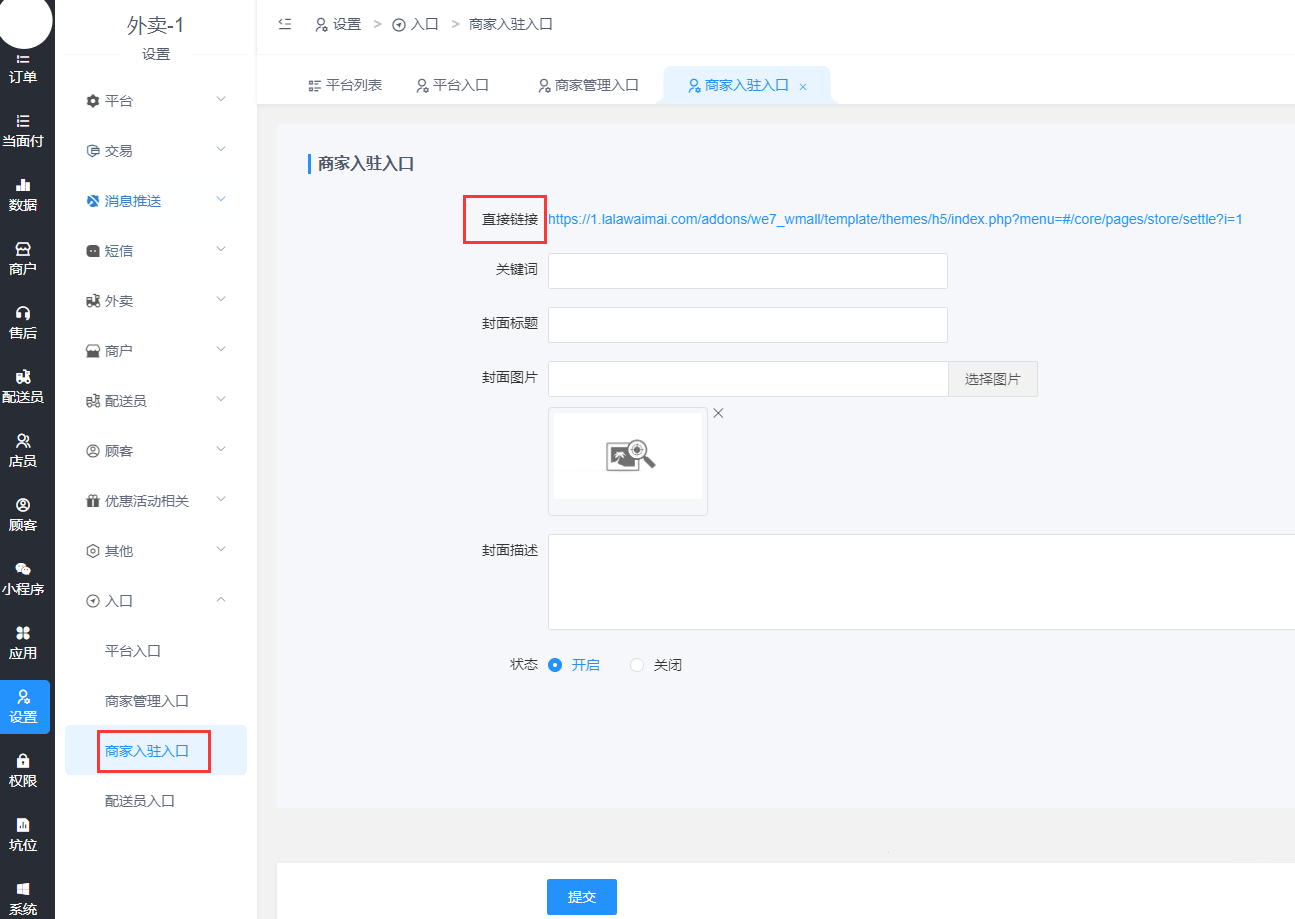Expand the 顾客 settings group in the menu
1295x919 pixels.
point(156,450)
